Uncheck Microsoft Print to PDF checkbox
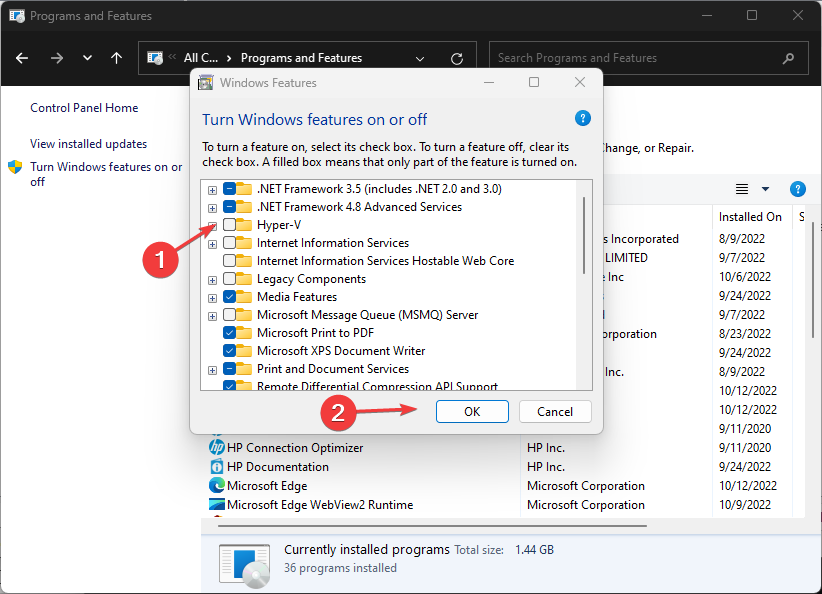Screen dimensions: 822x594 pyautogui.click(x=229, y=332)
